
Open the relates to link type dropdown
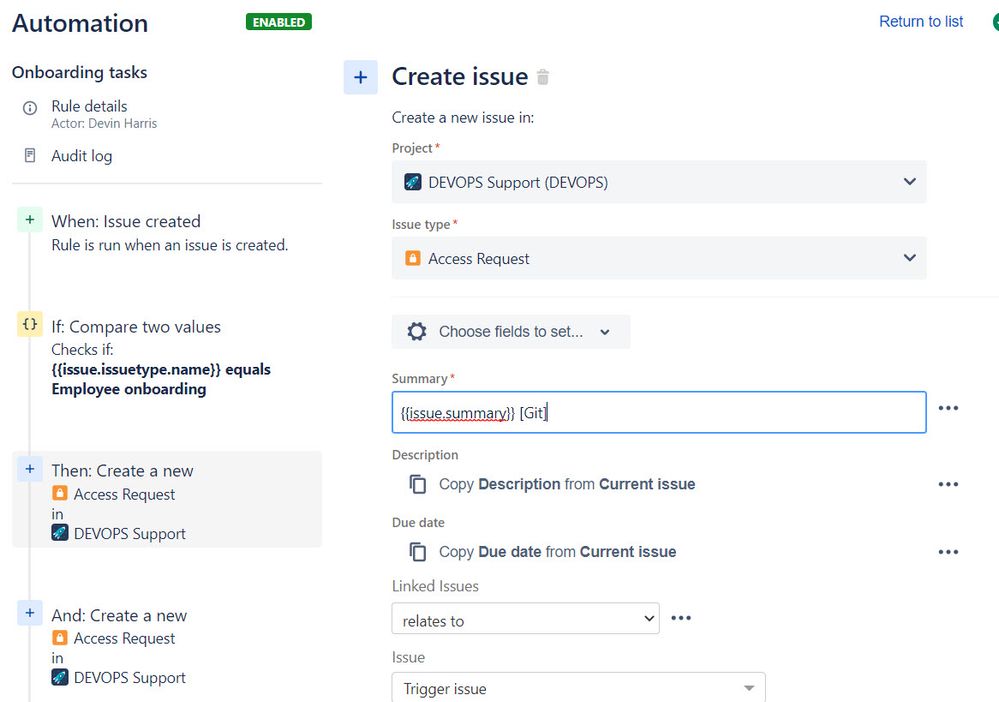pos(525,620)
